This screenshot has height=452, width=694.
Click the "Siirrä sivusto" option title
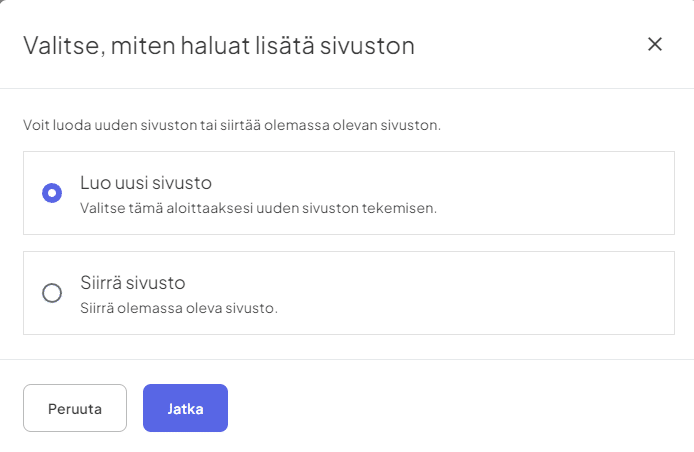pos(133,282)
